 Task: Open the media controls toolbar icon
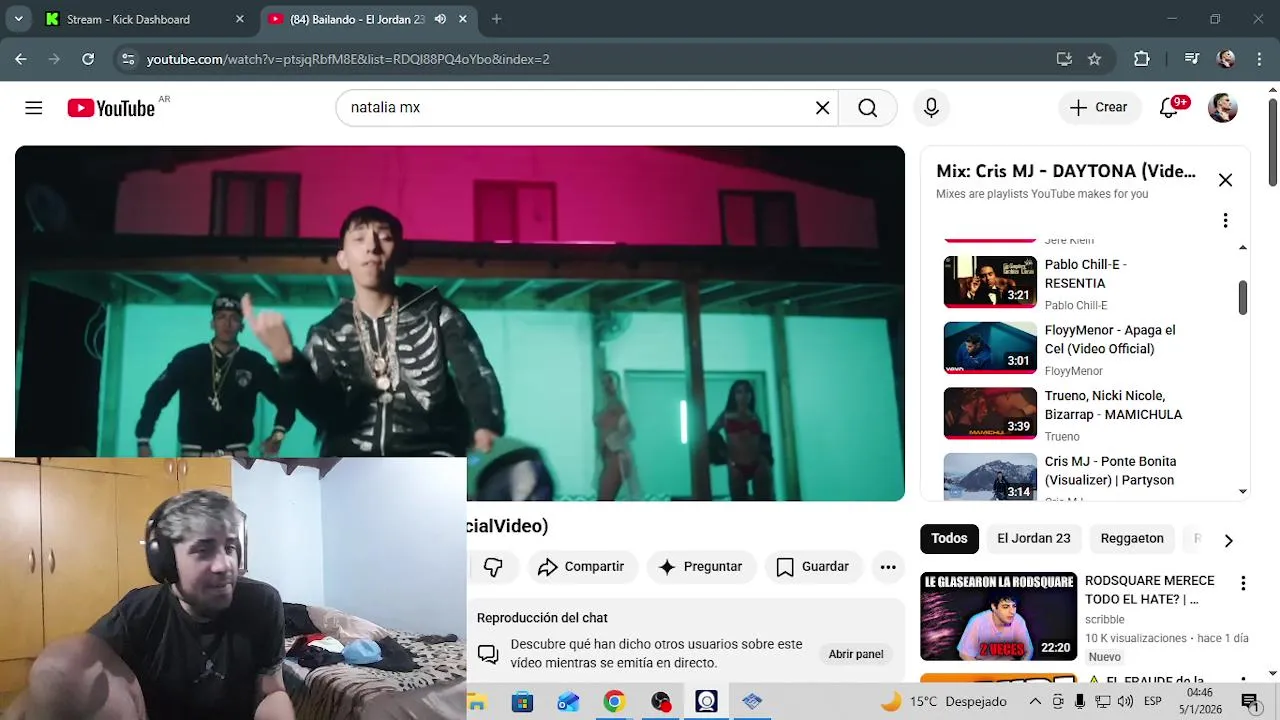click(x=1191, y=59)
